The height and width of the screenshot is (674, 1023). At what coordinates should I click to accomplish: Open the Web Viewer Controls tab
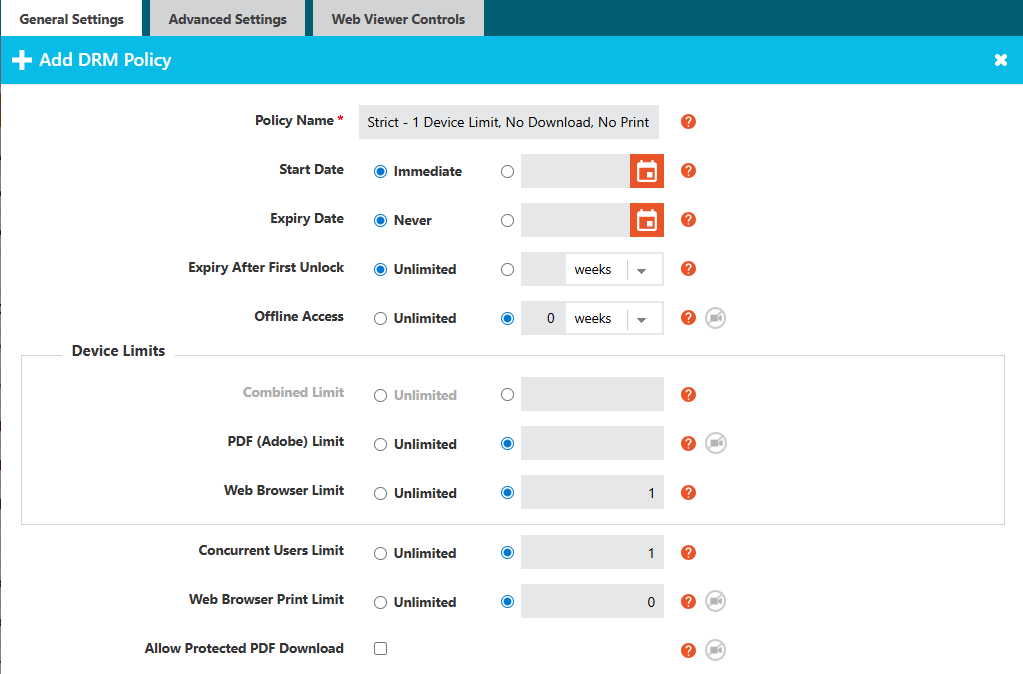pyautogui.click(x=398, y=18)
